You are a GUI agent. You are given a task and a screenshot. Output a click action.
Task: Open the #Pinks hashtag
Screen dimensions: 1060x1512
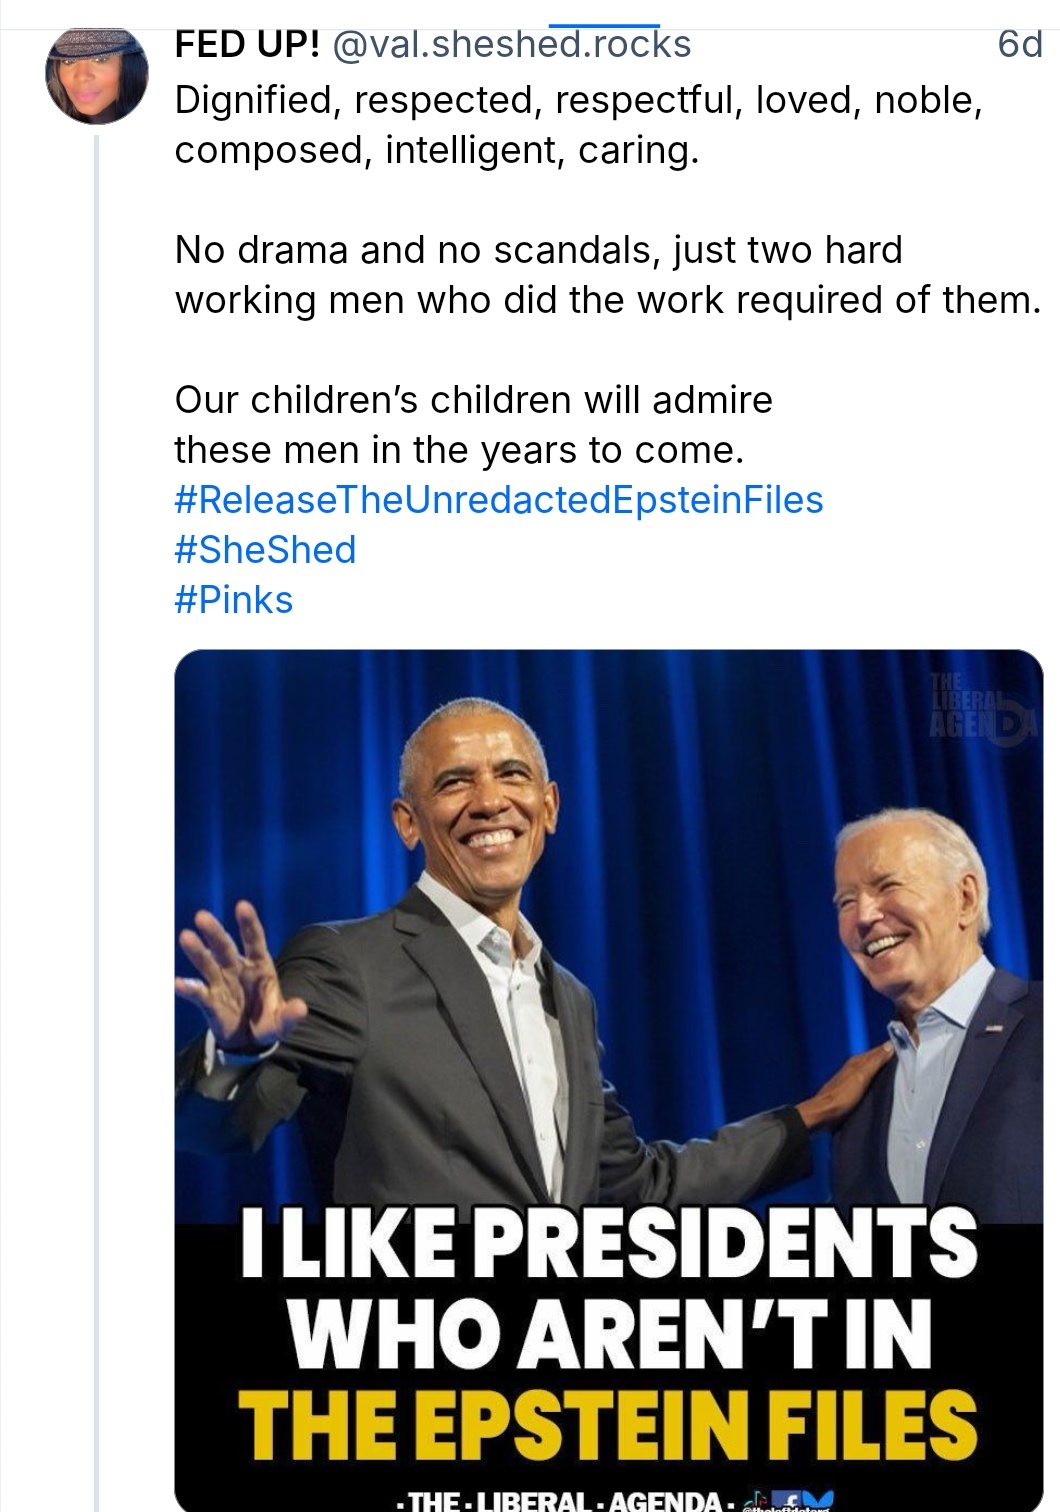point(234,600)
